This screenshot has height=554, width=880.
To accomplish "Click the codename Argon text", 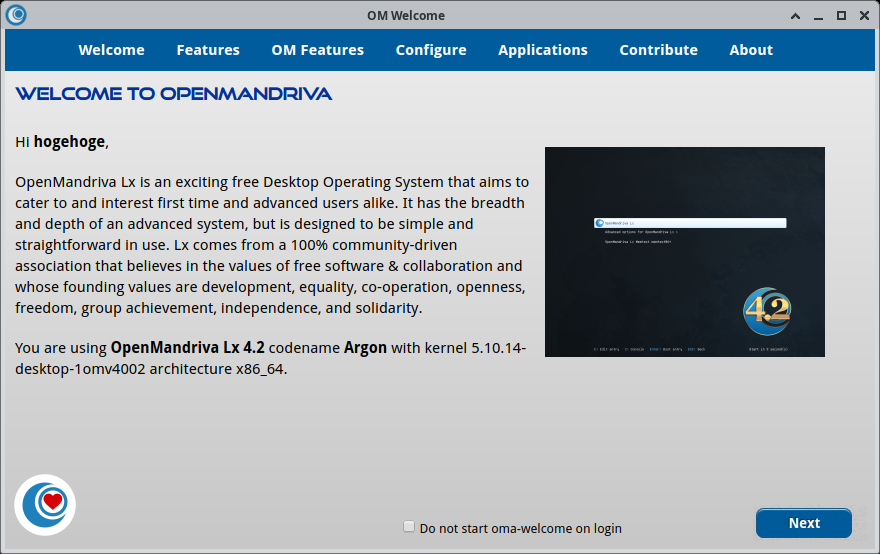I will coord(365,348).
